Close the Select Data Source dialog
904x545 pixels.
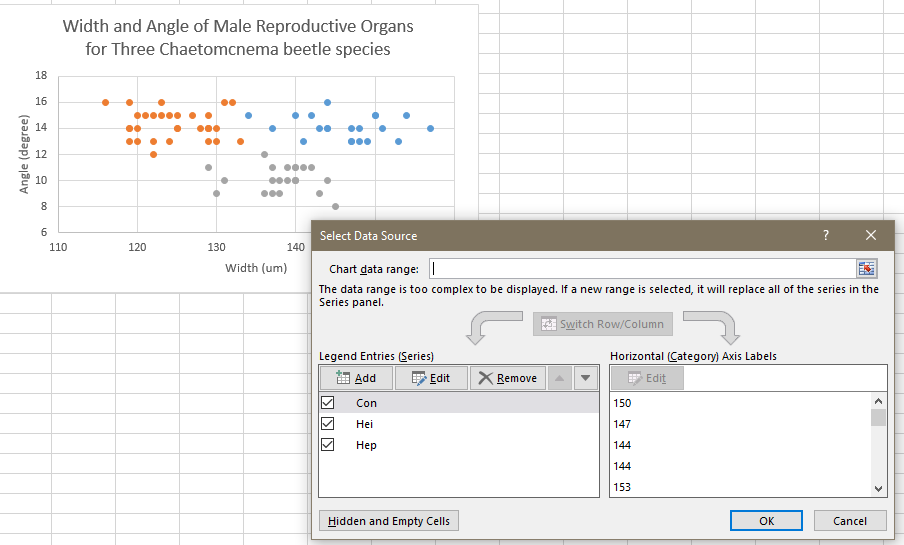tap(870, 235)
